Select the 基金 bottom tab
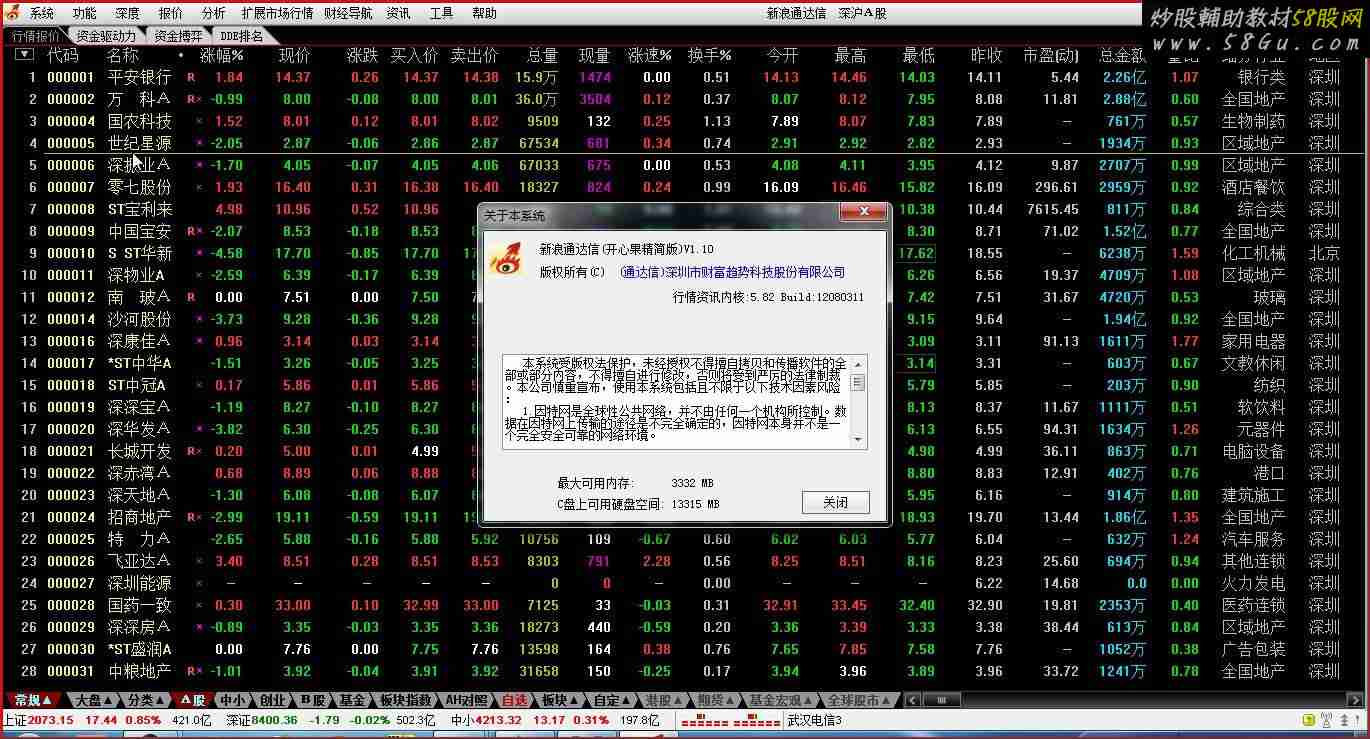Image resolution: width=1370 pixels, height=739 pixels. tap(352, 700)
